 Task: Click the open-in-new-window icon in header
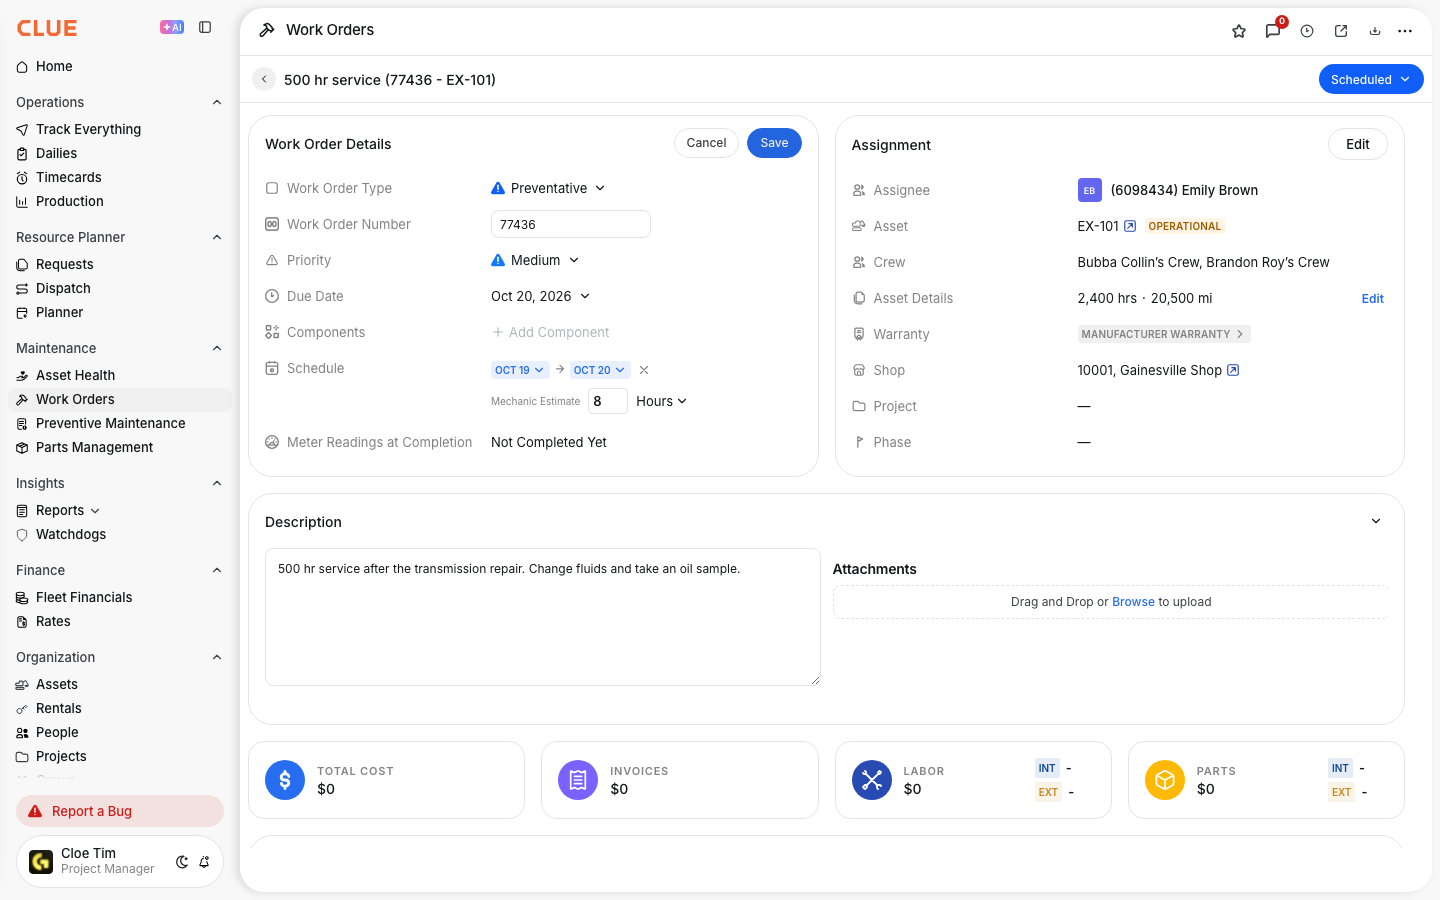[1341, 31]
